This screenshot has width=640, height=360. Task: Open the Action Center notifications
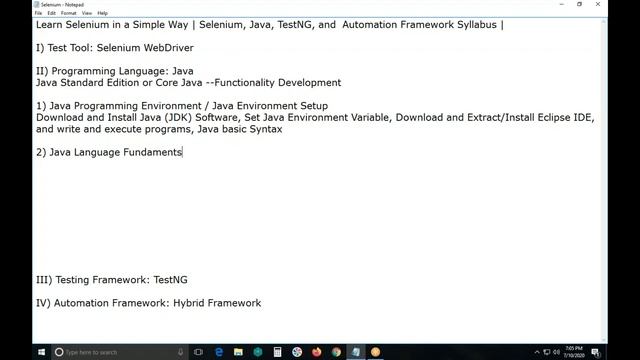[596, 352]
